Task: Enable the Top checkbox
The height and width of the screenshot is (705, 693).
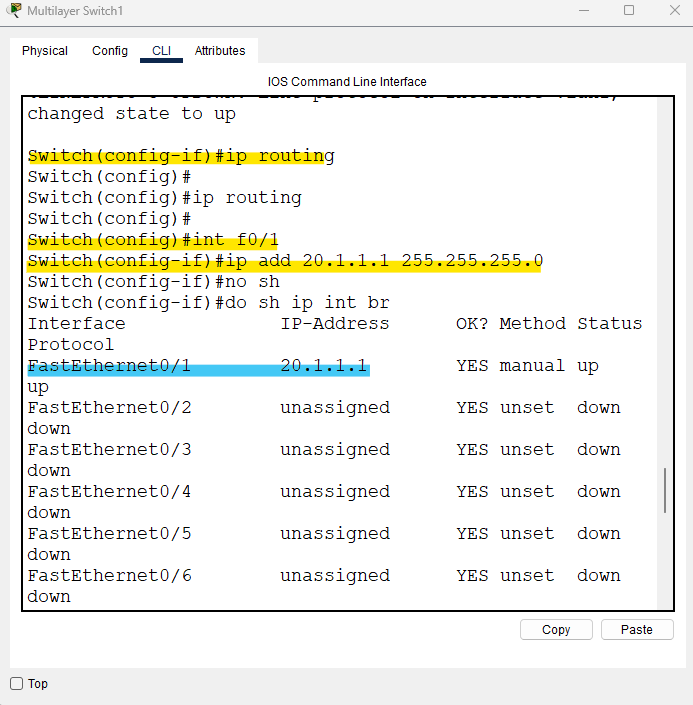Action: click(17, 683)
